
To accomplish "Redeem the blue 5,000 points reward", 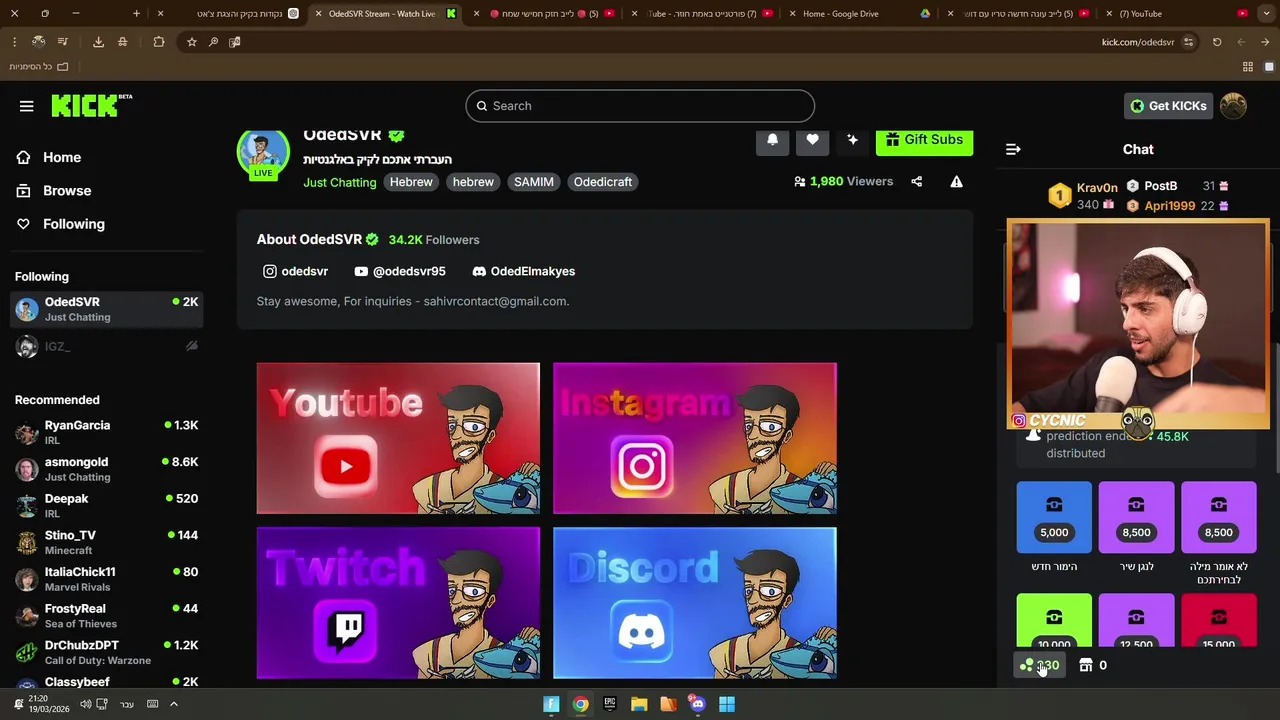I will click(1054, 517).
